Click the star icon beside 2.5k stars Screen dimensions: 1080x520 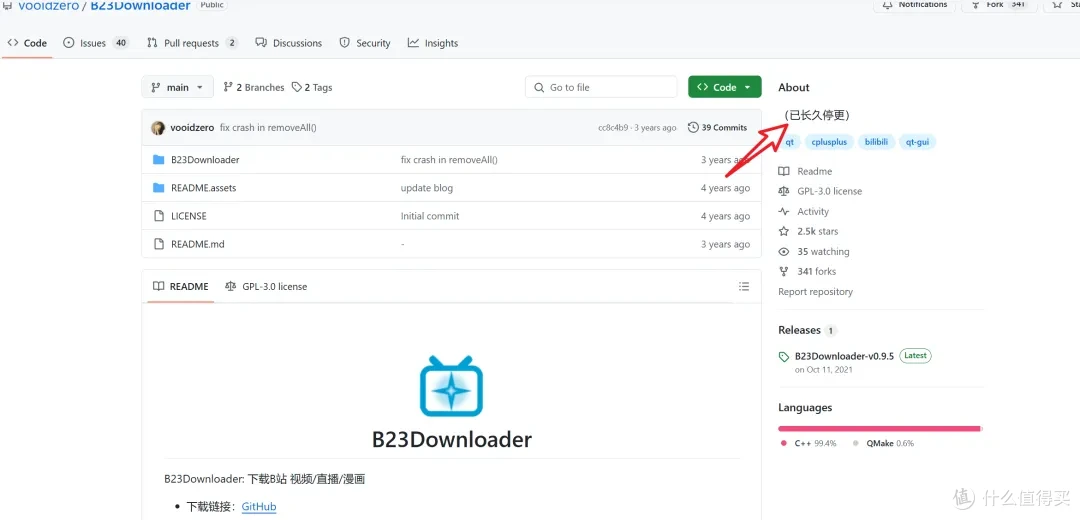[784, 231]
